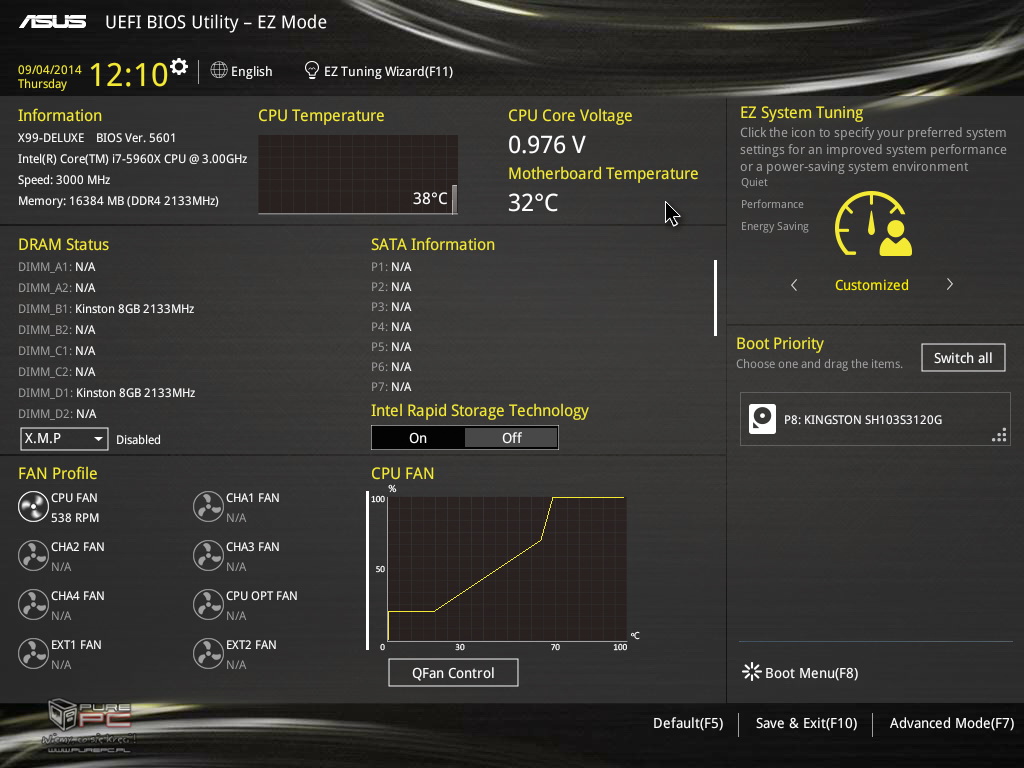Click the 538 RPM CPU fan reading
1024x768 pixels.
tap(75, 518)
